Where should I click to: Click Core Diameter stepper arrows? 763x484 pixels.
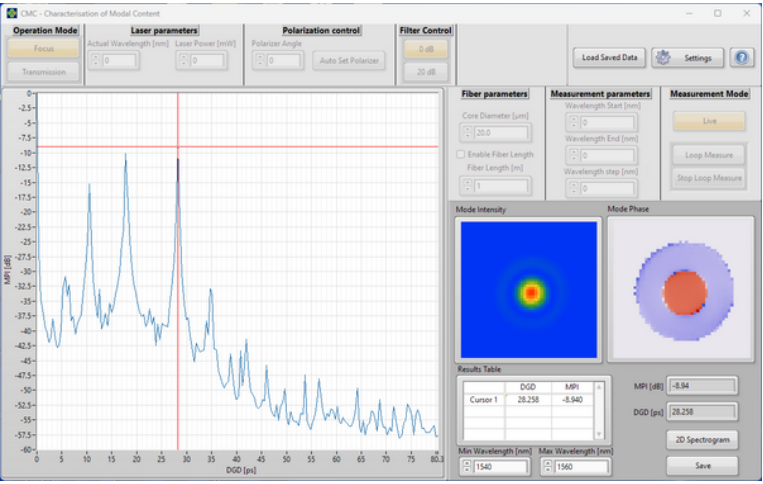pos(466,133)
